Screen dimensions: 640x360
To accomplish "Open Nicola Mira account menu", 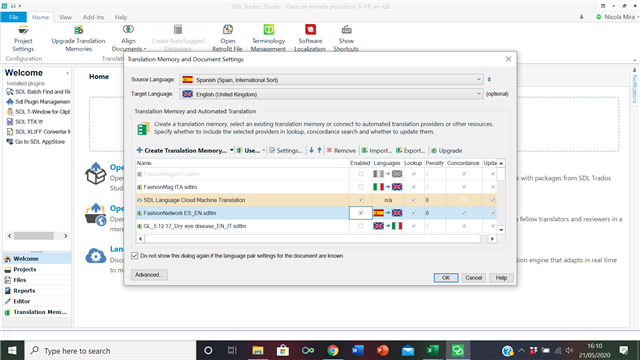I will click(x=618, y=17).
